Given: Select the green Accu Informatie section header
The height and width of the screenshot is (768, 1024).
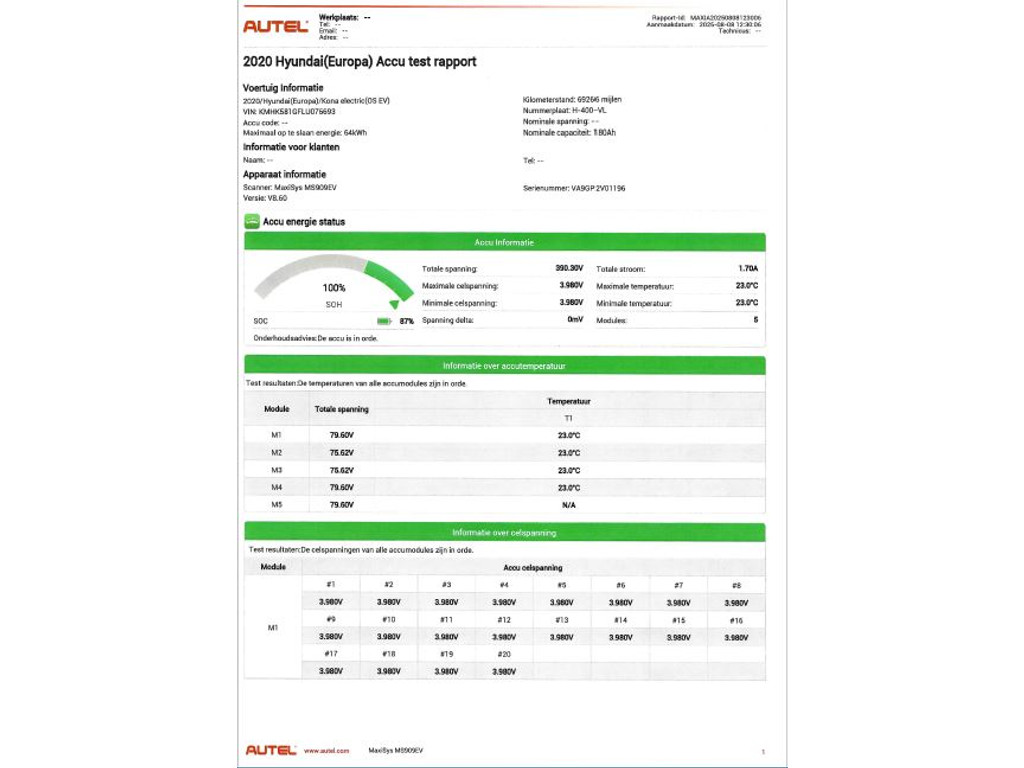Looking at the screenshot, I should [504, 242].
